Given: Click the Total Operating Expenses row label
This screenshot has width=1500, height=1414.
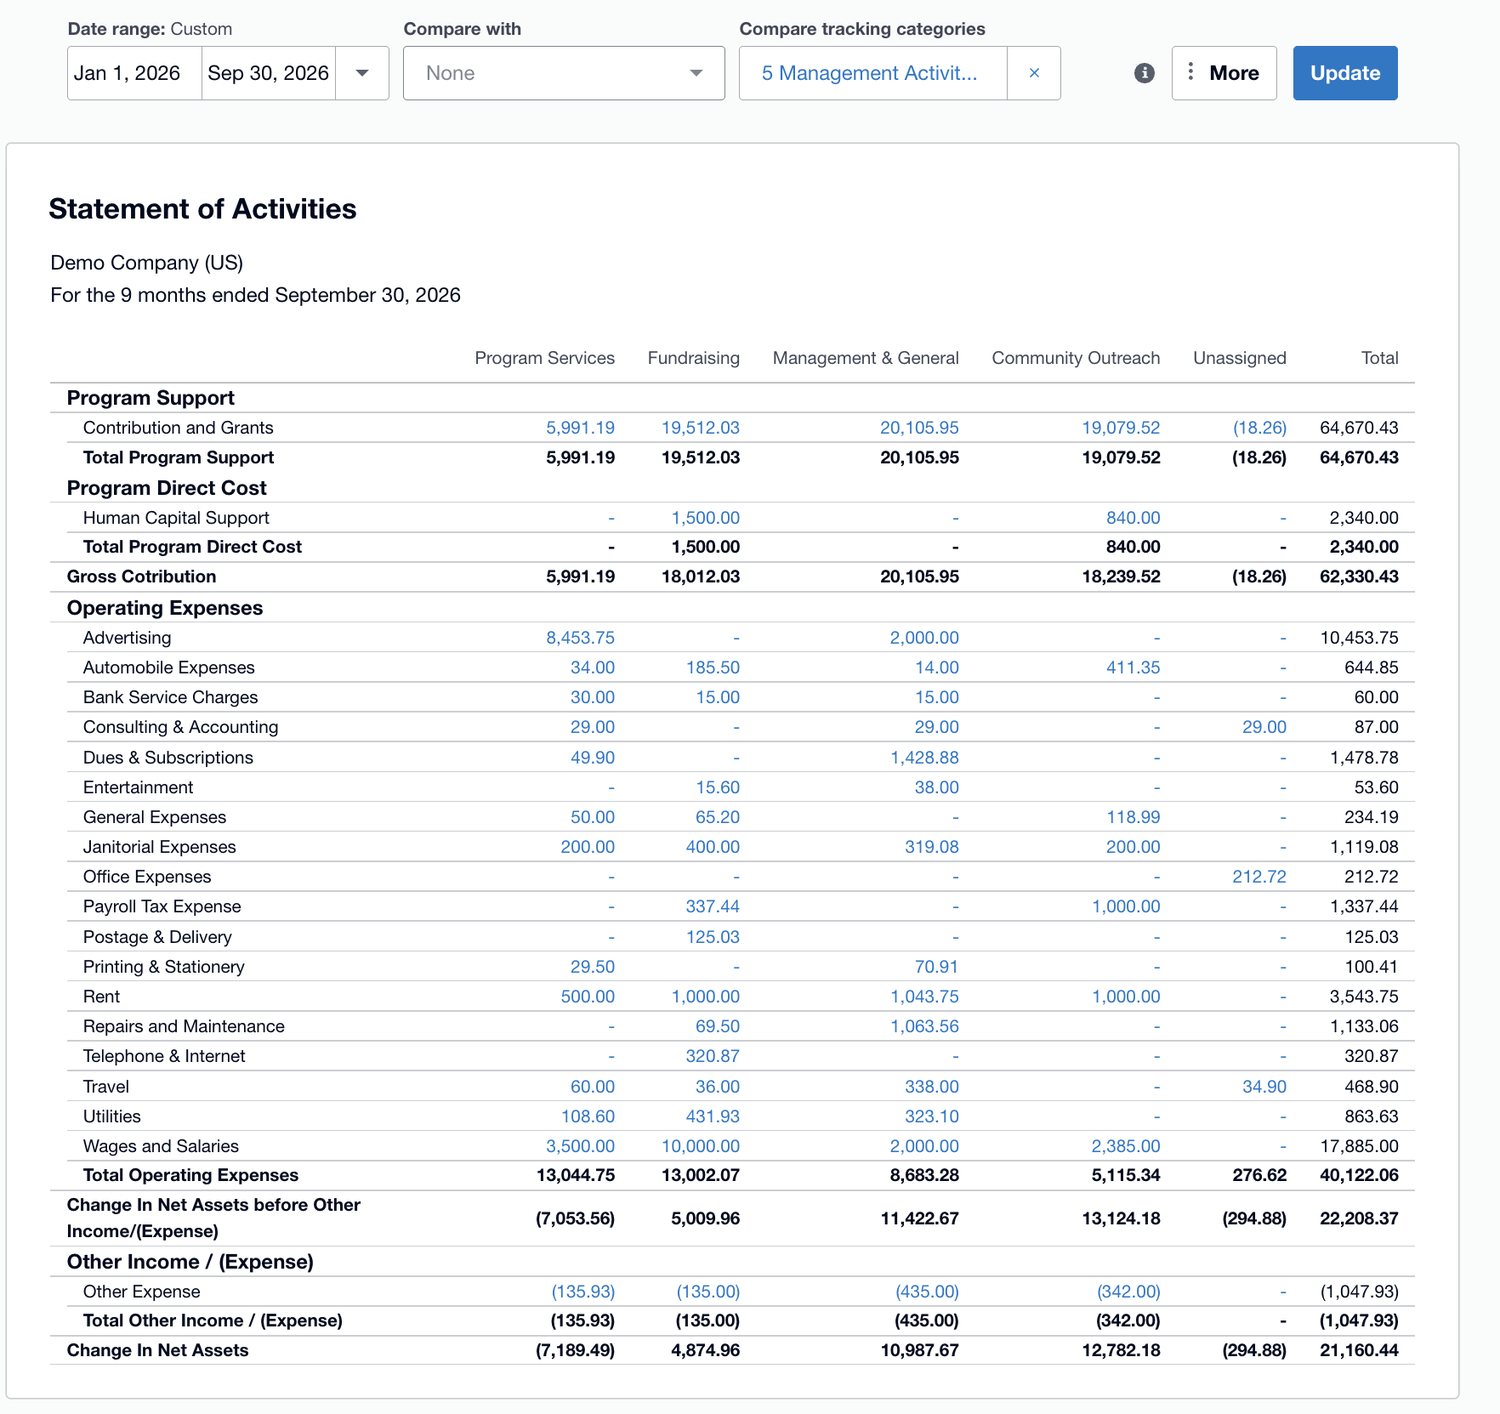Looking at the screenshot, I should [x=191, y=1176].
